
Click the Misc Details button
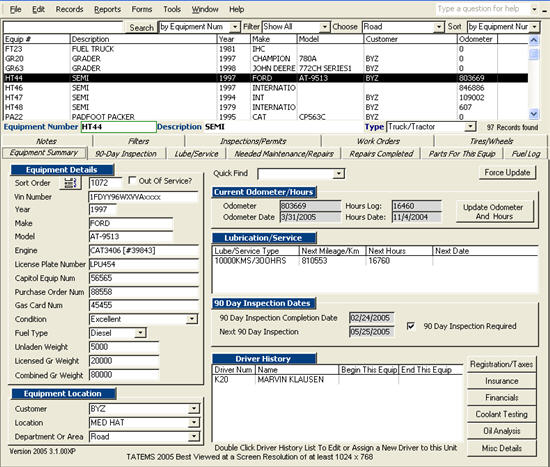[502, 448]
